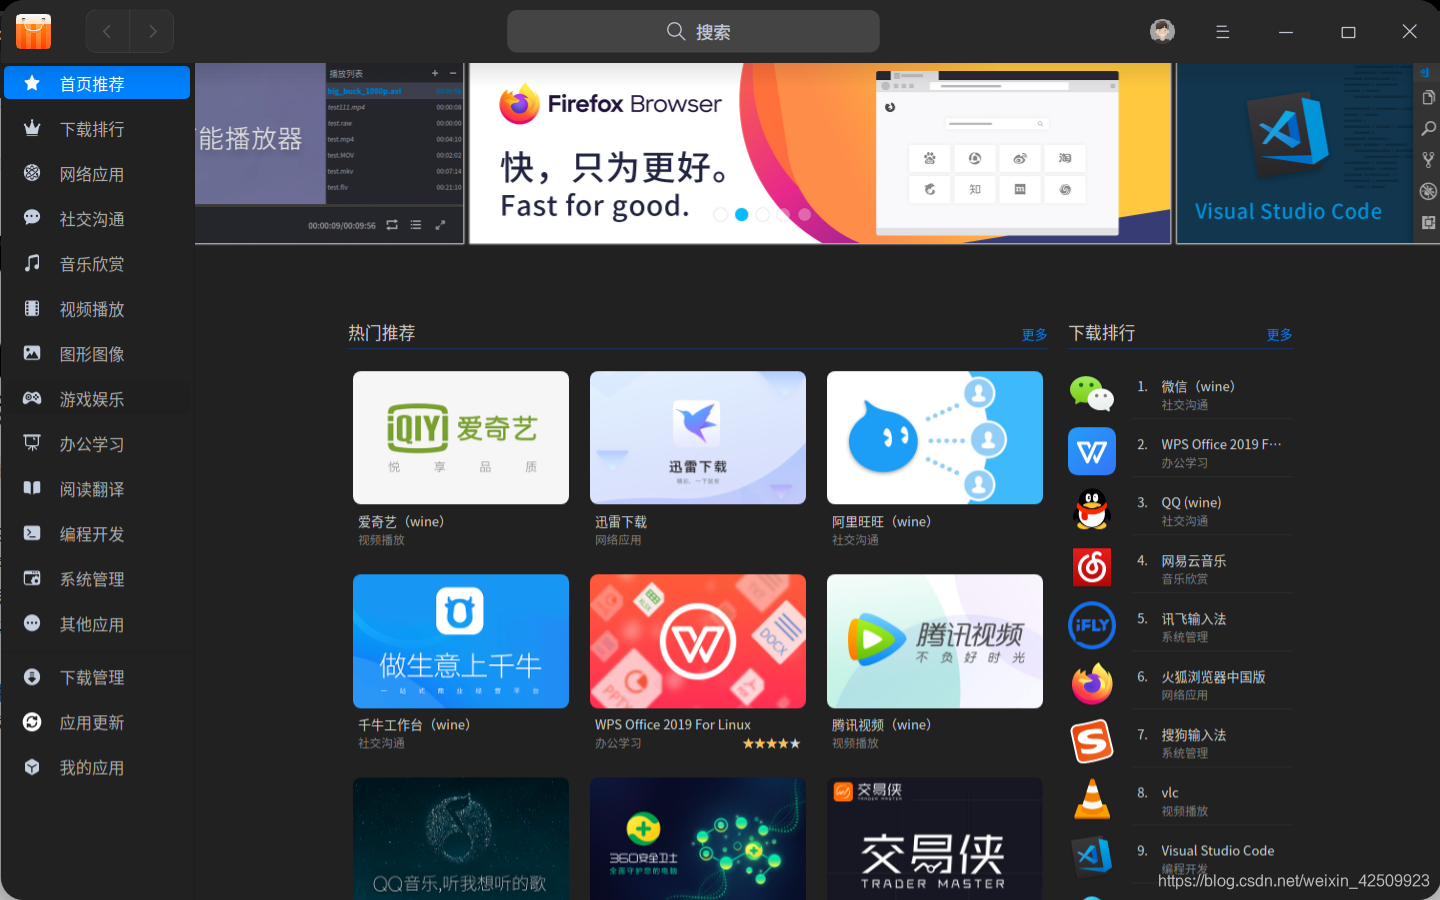Open 其他应用 category
Viewport: 1440px width, 900px height.
(x=97, y=624)
